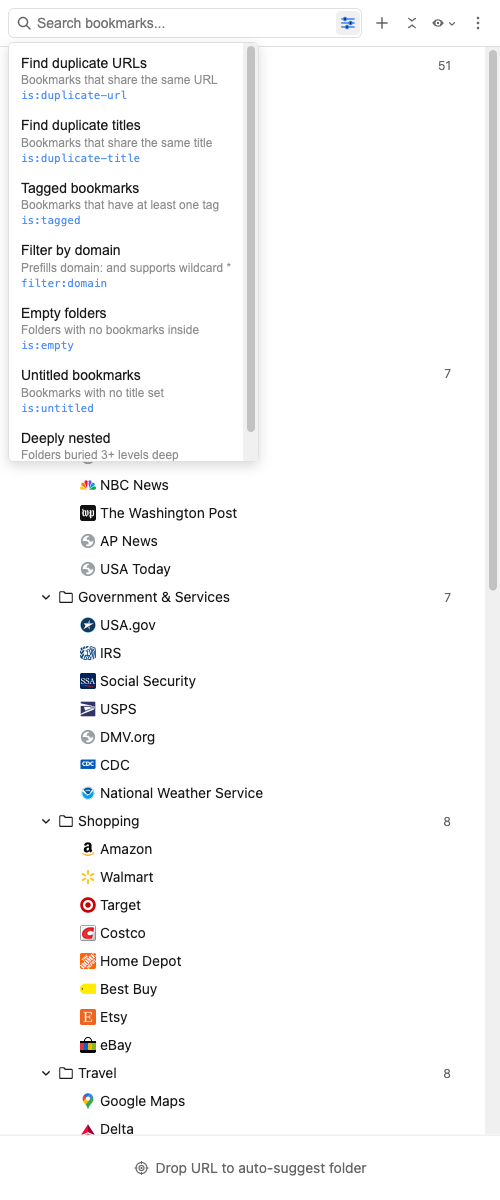Open the DMV.org bookmark
Viewport: 500px width, 1200px height.
pos(117,737)
